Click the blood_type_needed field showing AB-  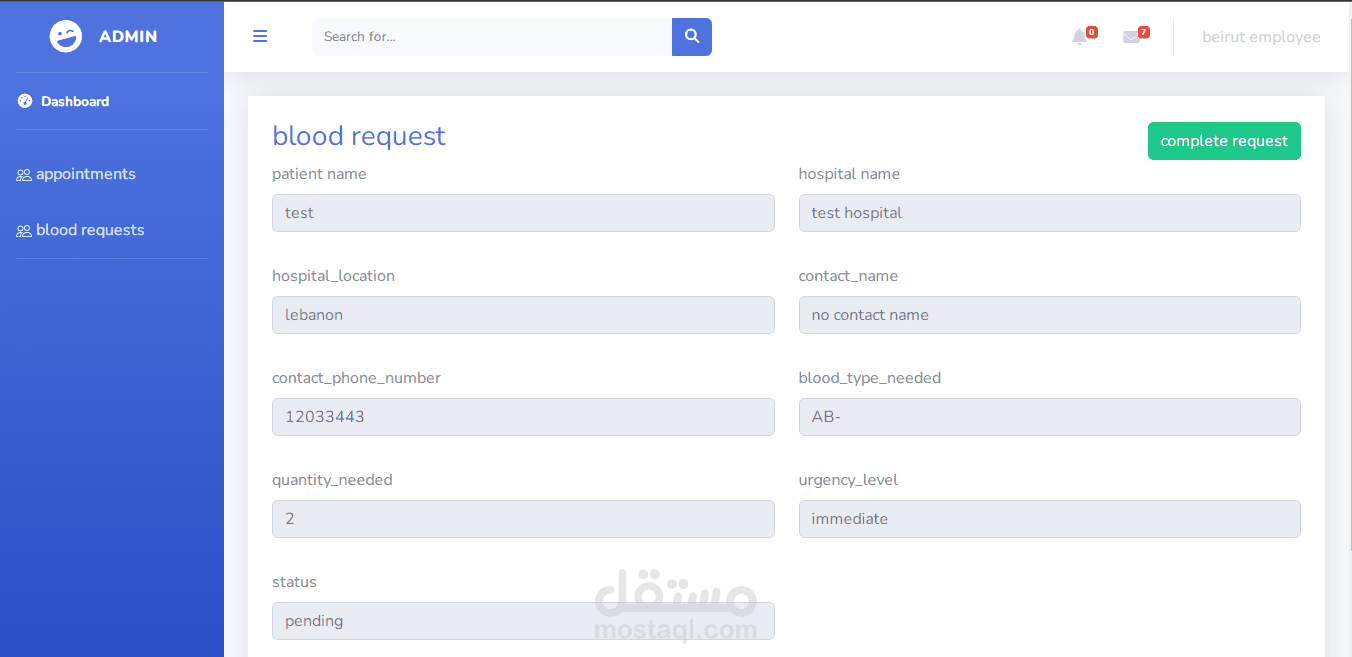click(1049, 417)
